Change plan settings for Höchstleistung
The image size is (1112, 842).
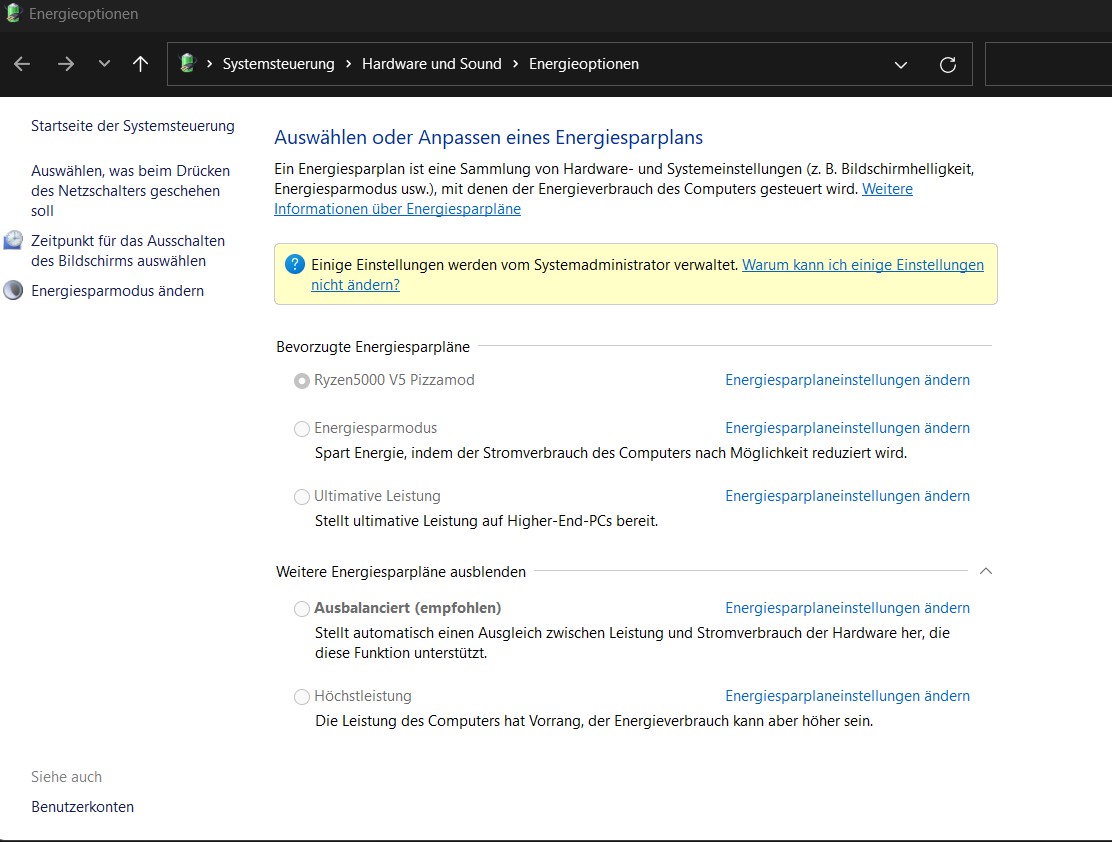point(847,696)
